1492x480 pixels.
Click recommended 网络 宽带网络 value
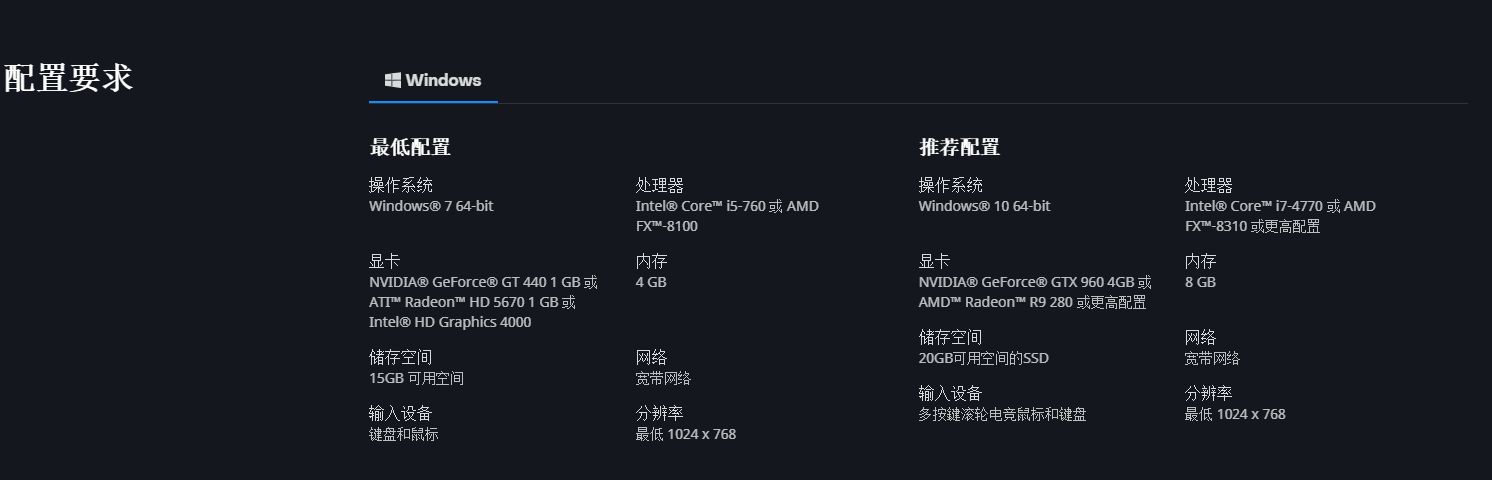(x=1212, y=358)
